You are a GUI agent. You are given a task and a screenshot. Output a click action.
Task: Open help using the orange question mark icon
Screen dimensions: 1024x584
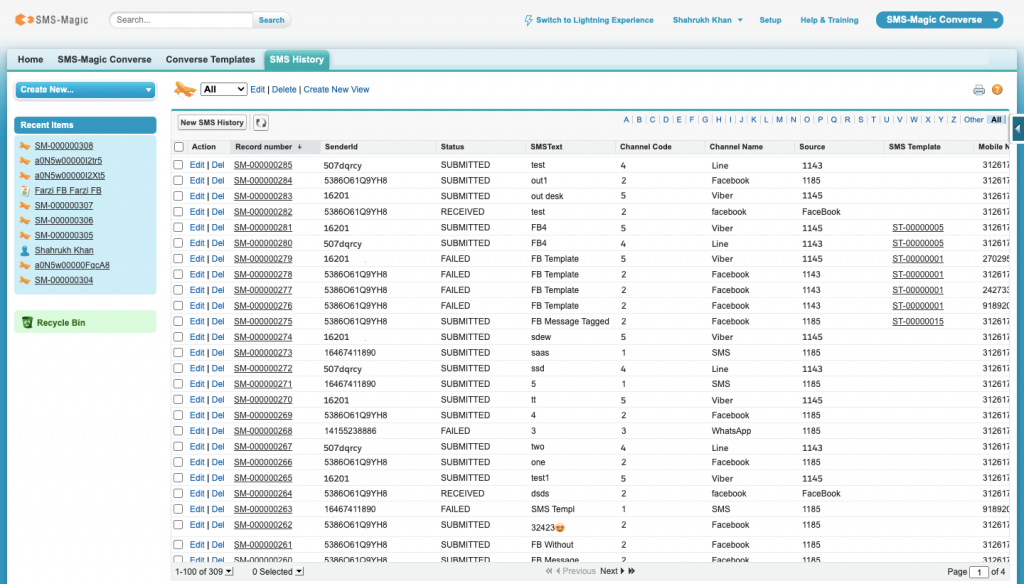[997, 89]
